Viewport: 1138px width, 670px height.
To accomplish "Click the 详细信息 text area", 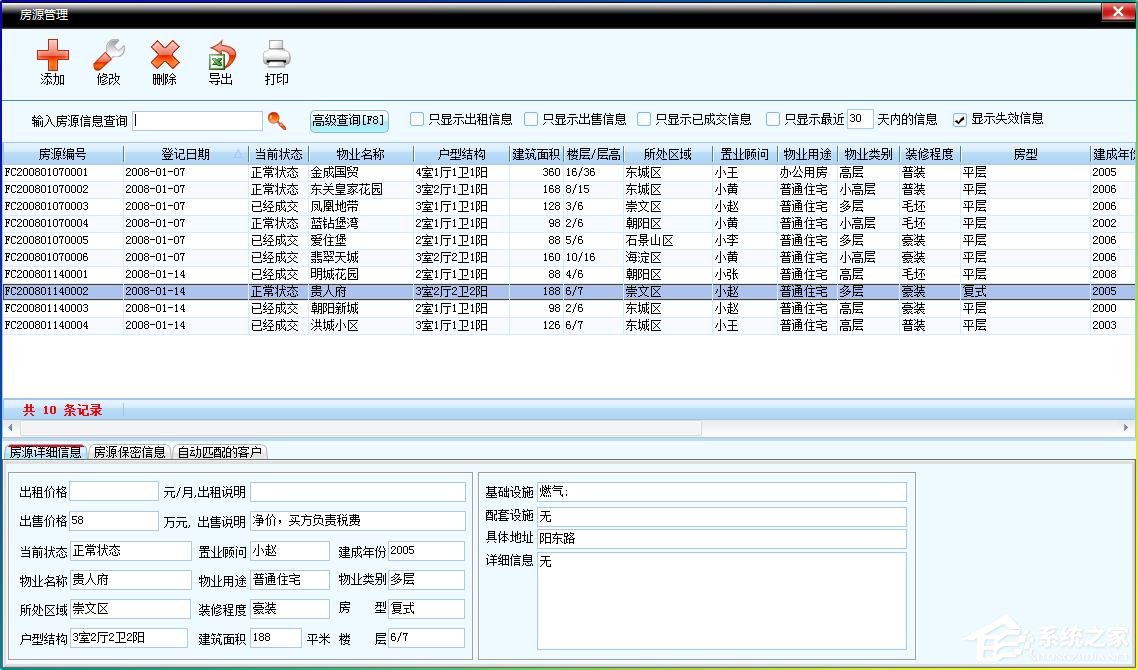I will coord(722,601).
